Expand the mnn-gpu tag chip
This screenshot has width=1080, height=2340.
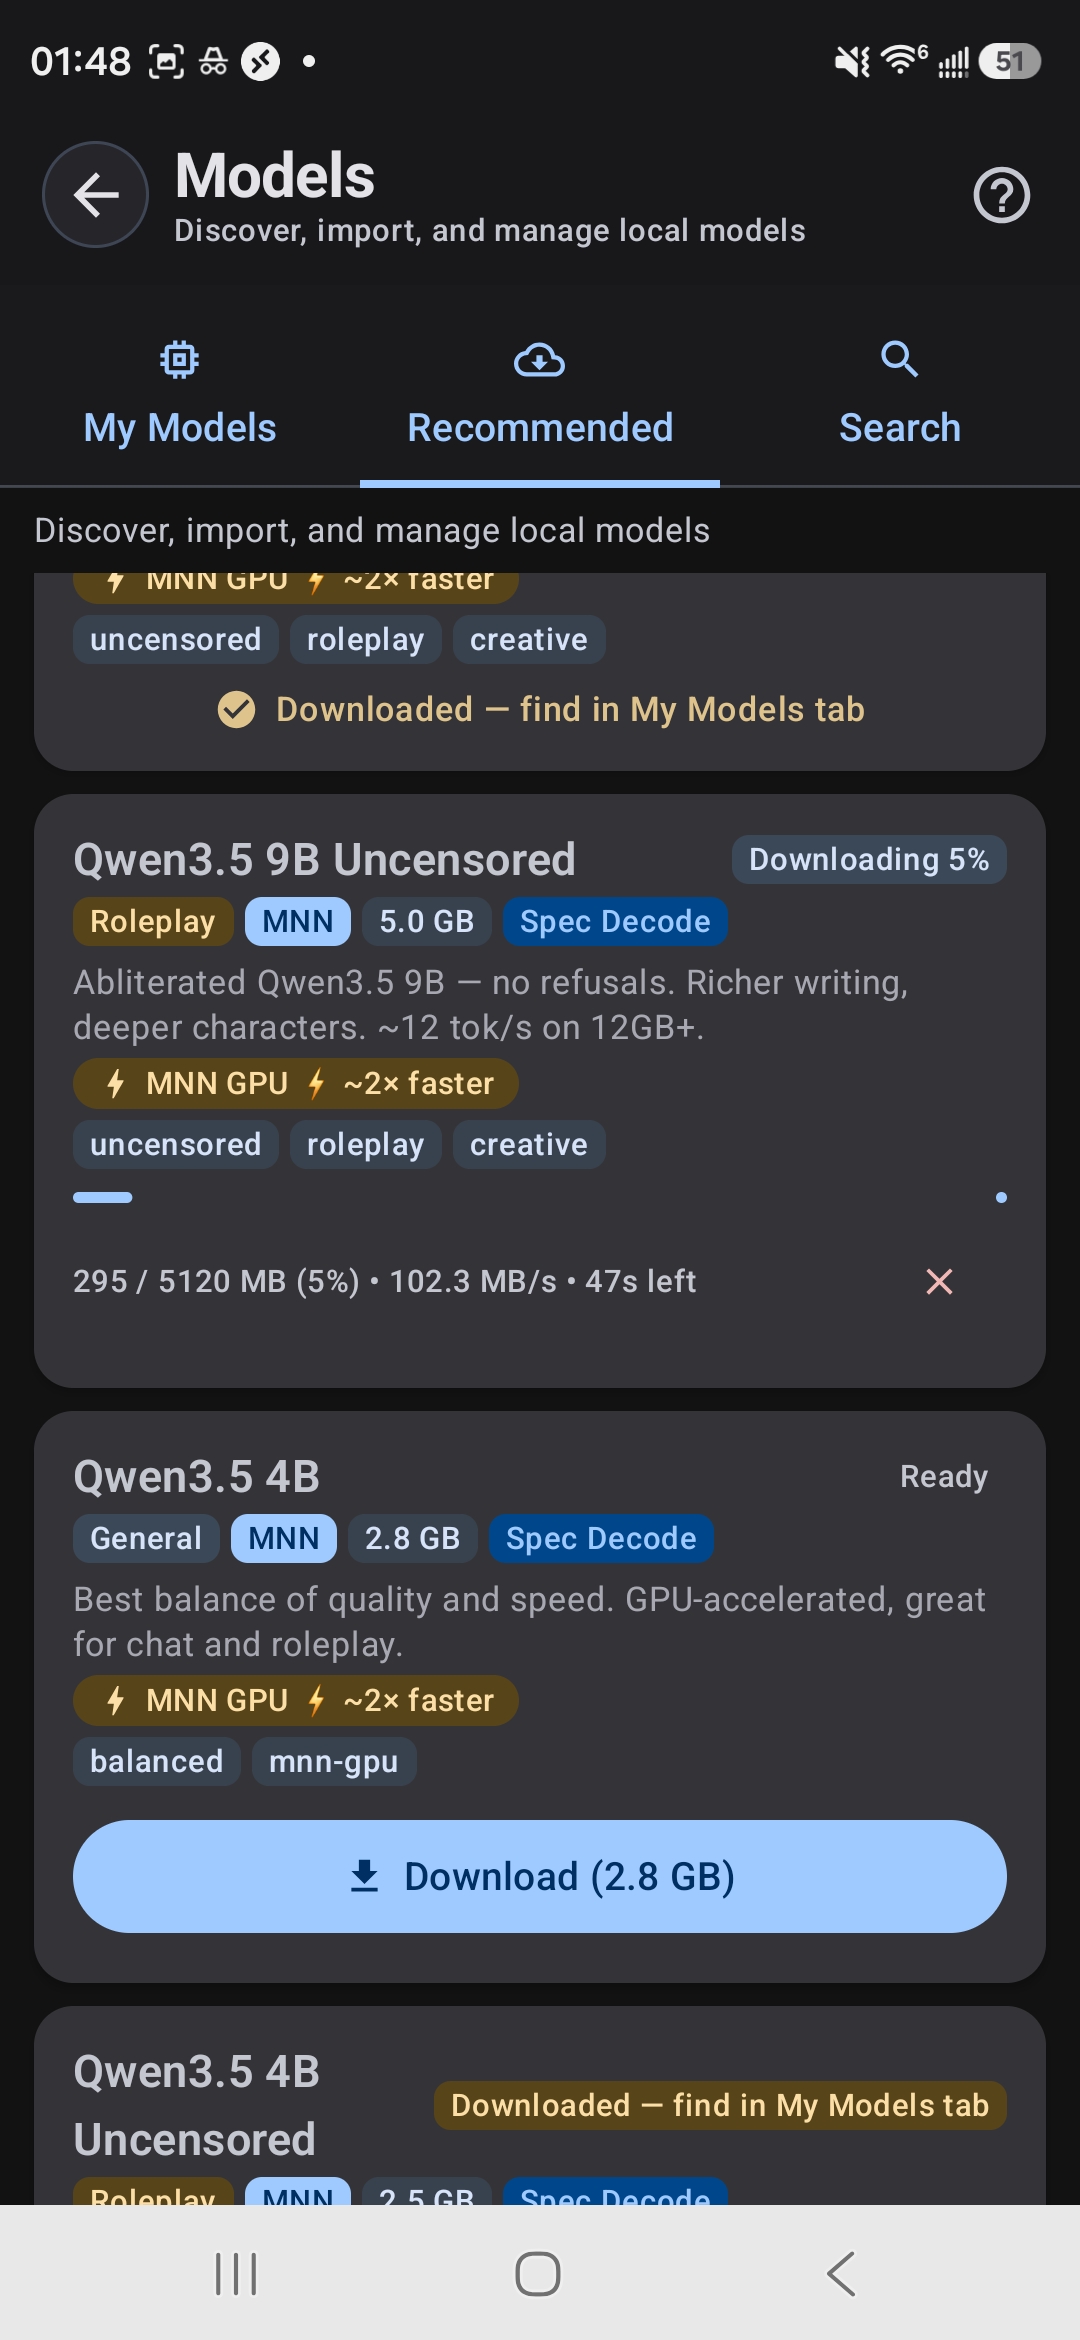click(335, 1761)
